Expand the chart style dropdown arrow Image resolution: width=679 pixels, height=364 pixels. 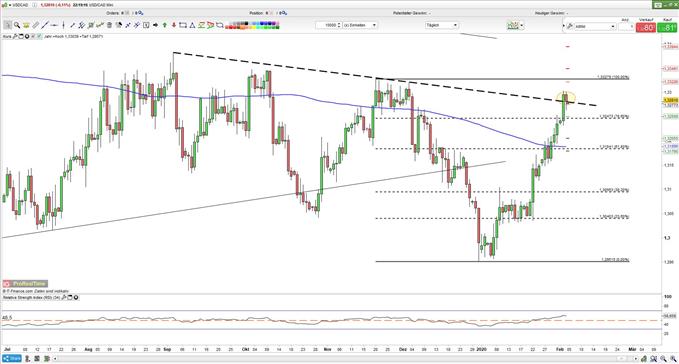(x=522, y=26)
